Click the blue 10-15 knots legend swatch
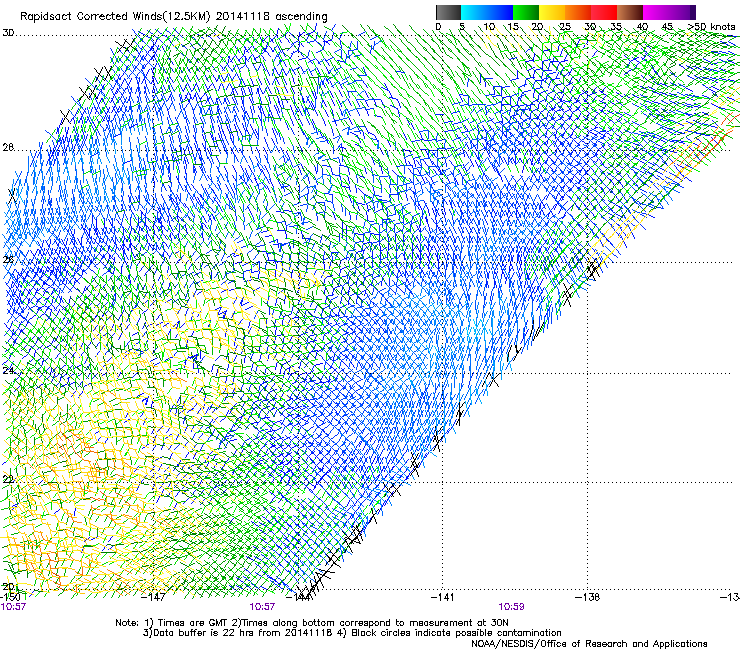Image resolution: width=740 pixels, height=650 pixels. pyautogui.click(x=500, y=12)
